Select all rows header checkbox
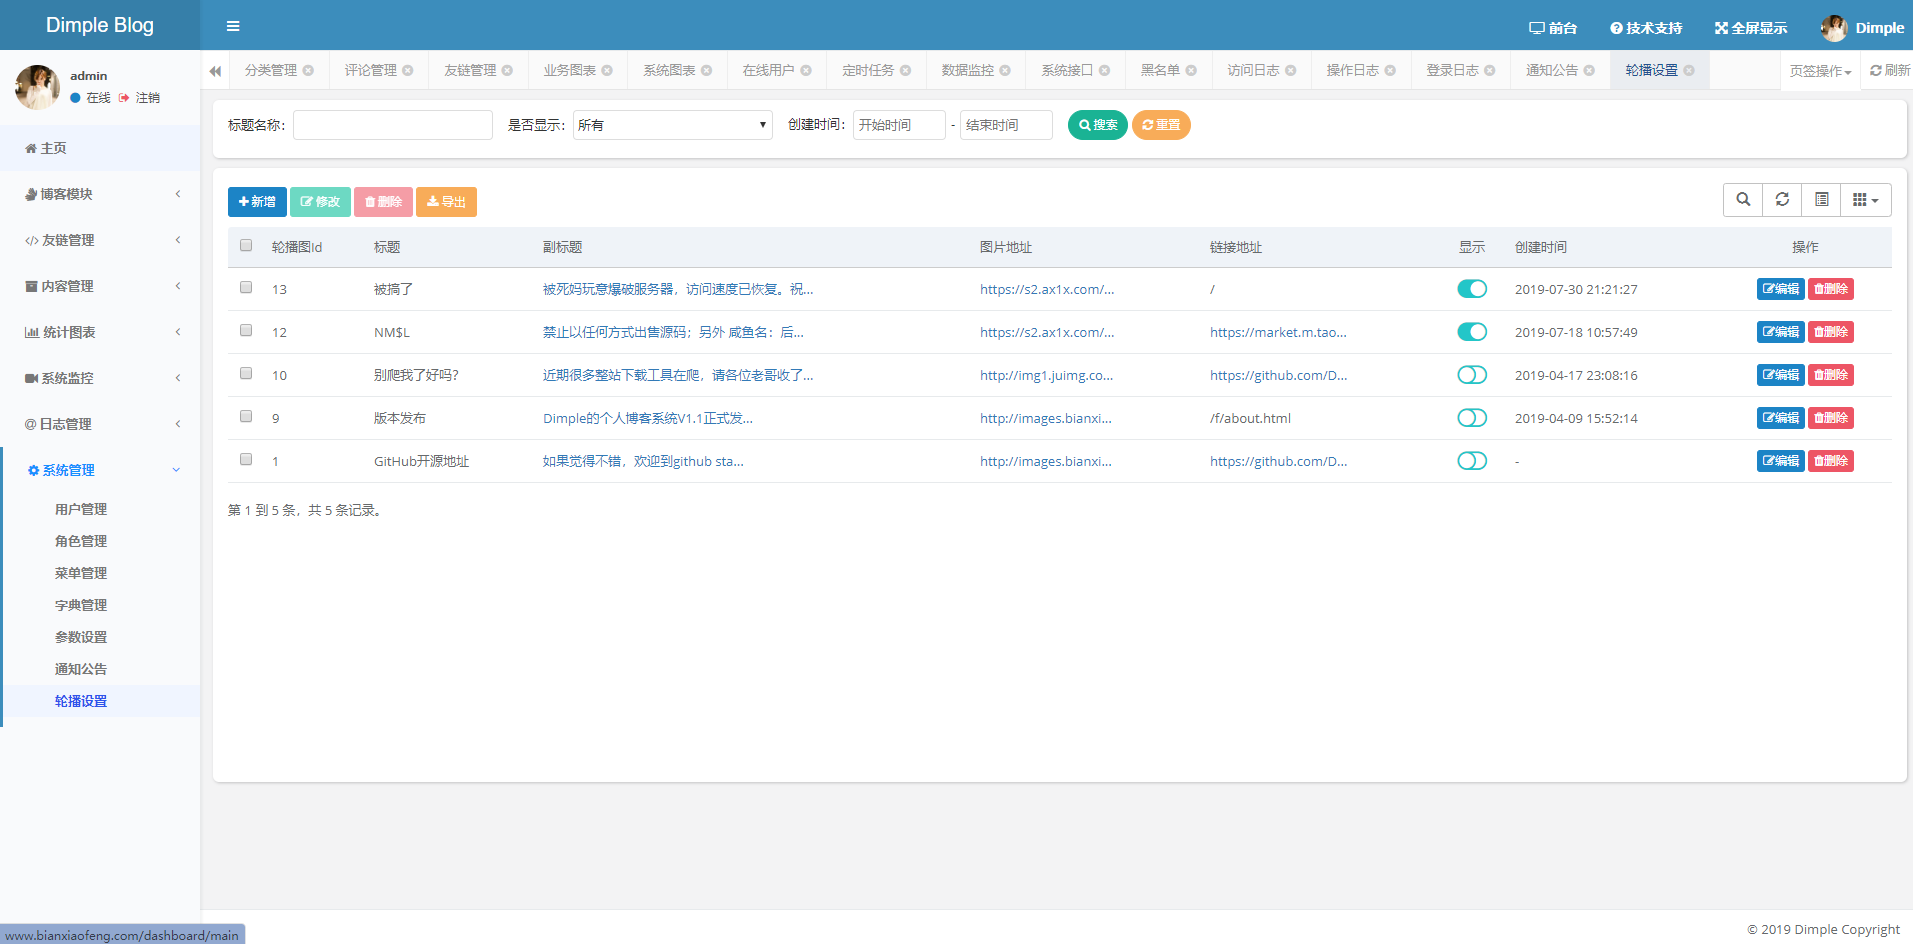The width and height of the screenshot is (1913, 944). tap(246, 245)
